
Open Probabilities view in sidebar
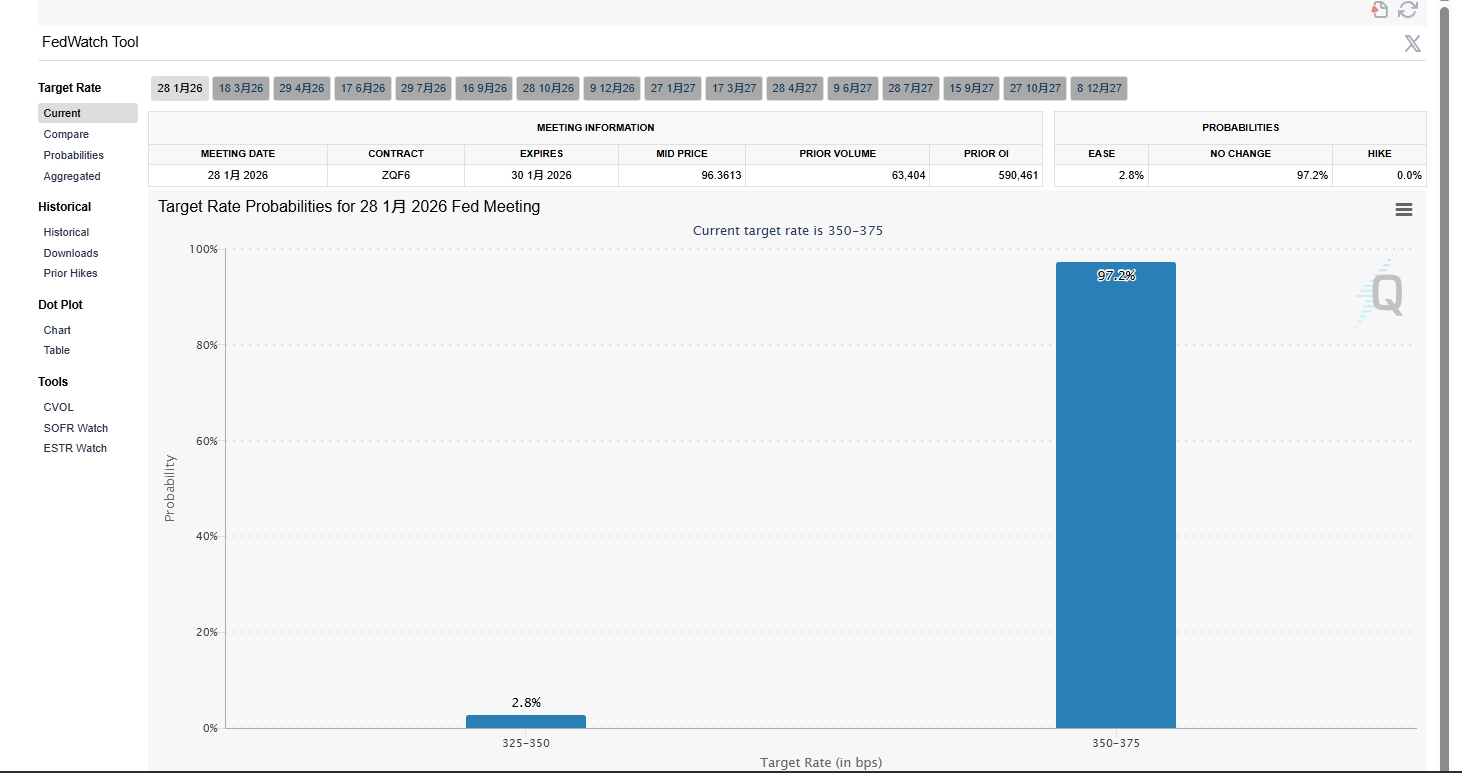click(73, 155)
